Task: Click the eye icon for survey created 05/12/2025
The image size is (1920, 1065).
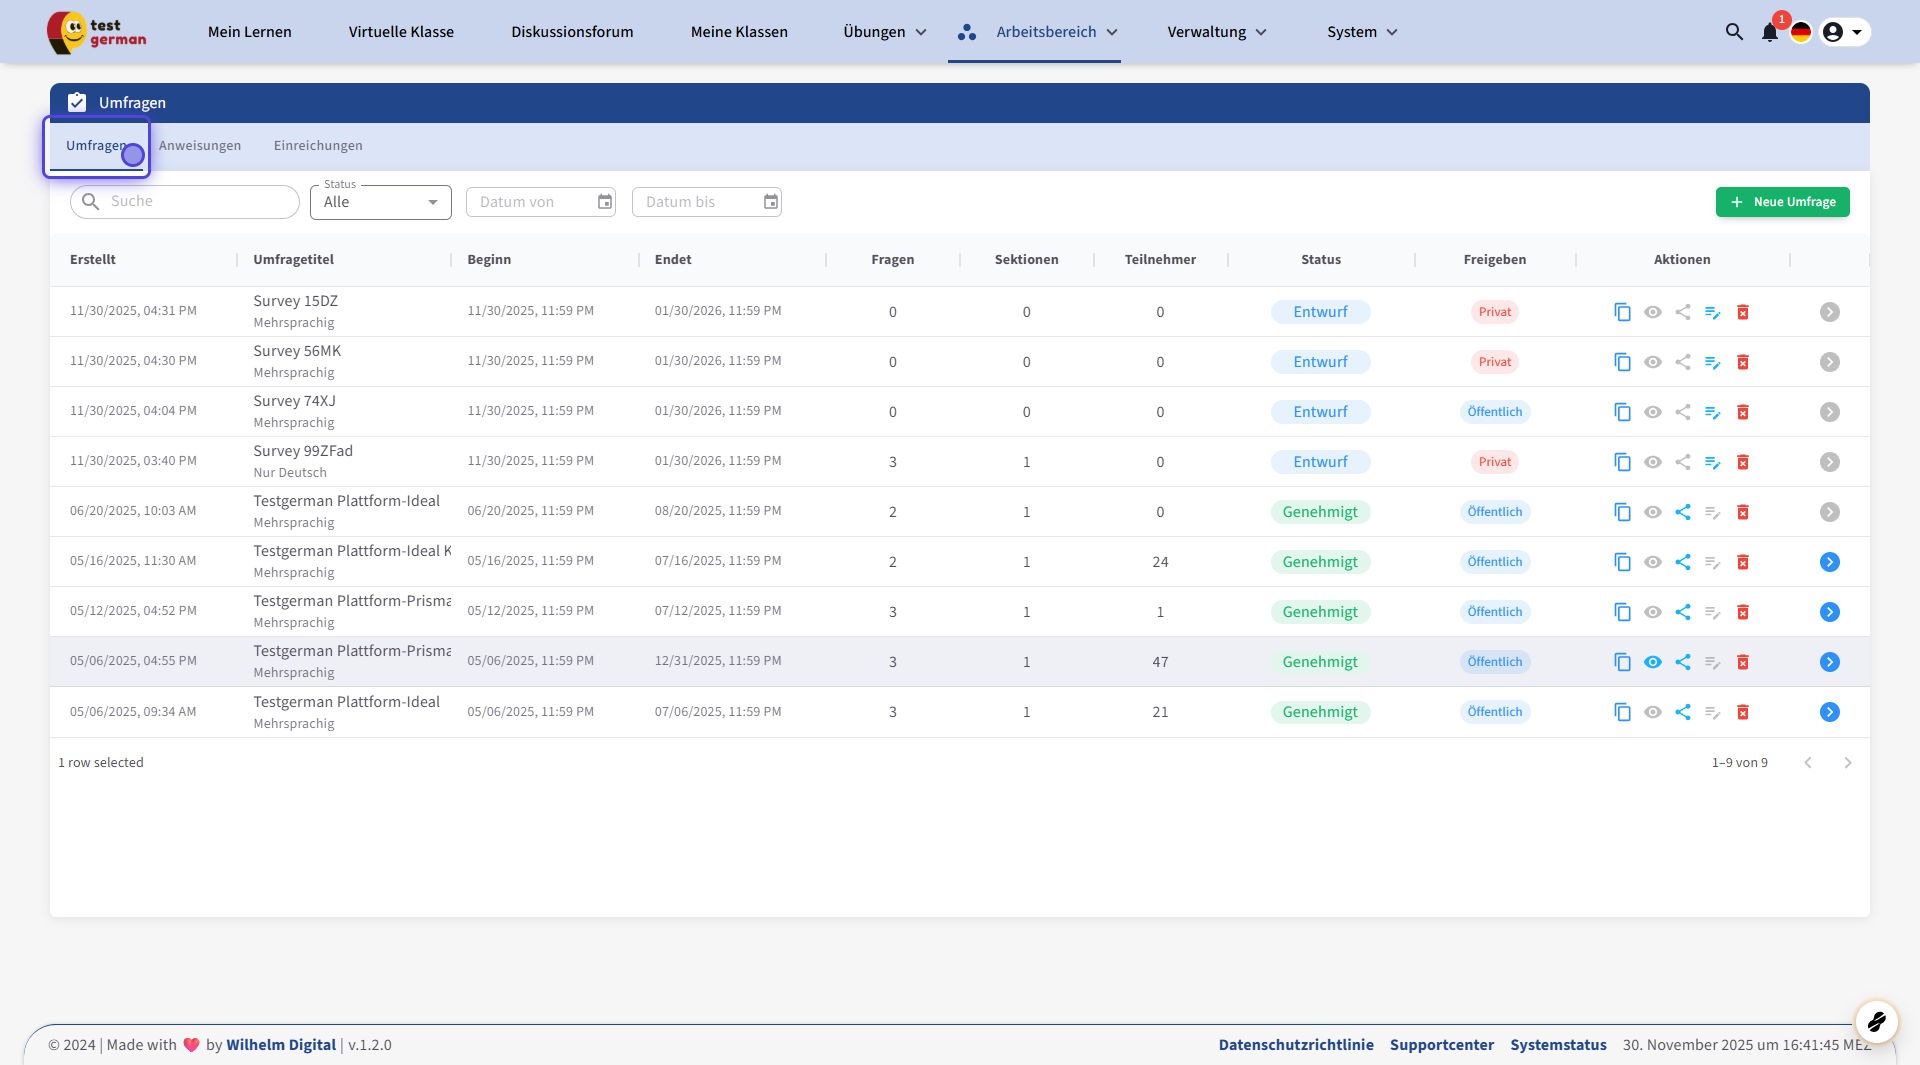Action: 1652,612
